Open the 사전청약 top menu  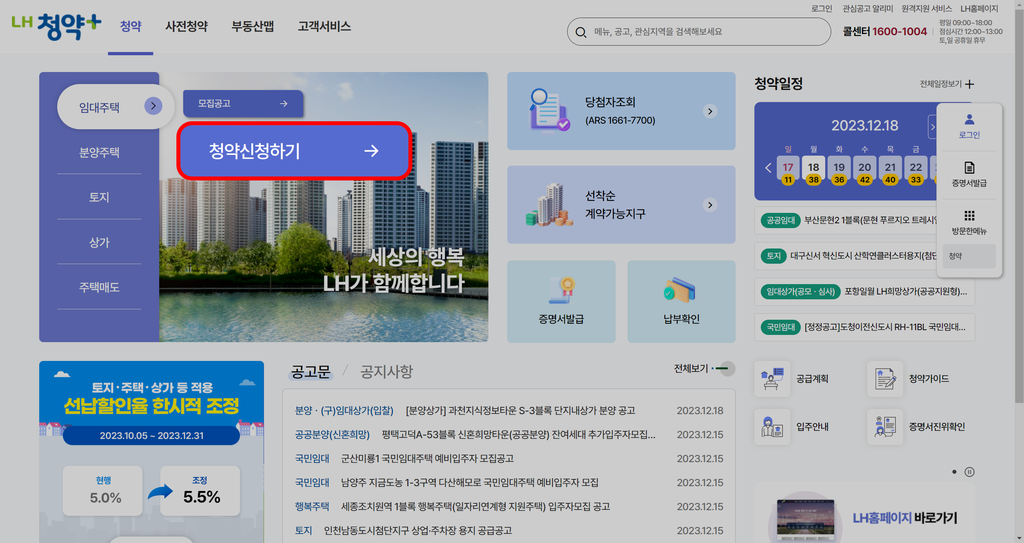click(186, 27)
